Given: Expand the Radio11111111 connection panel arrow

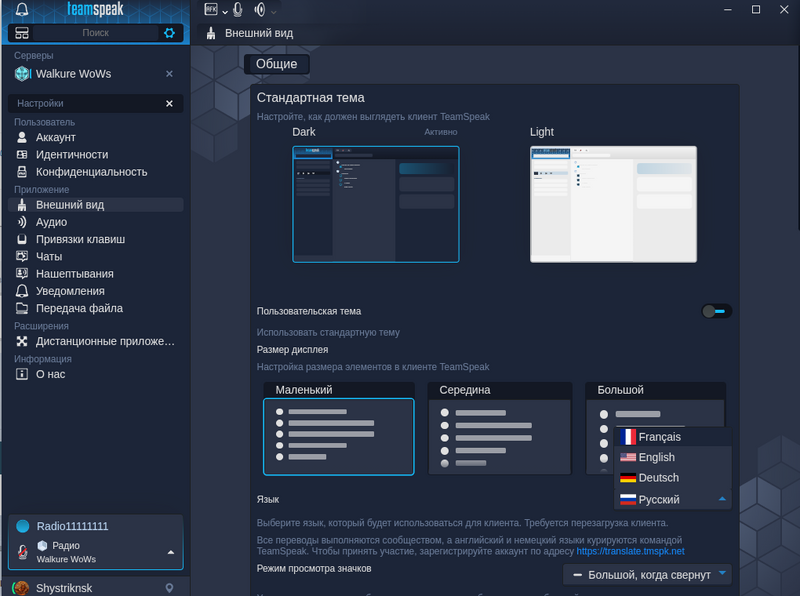Looking at the screenshot, I should point(171,552).
